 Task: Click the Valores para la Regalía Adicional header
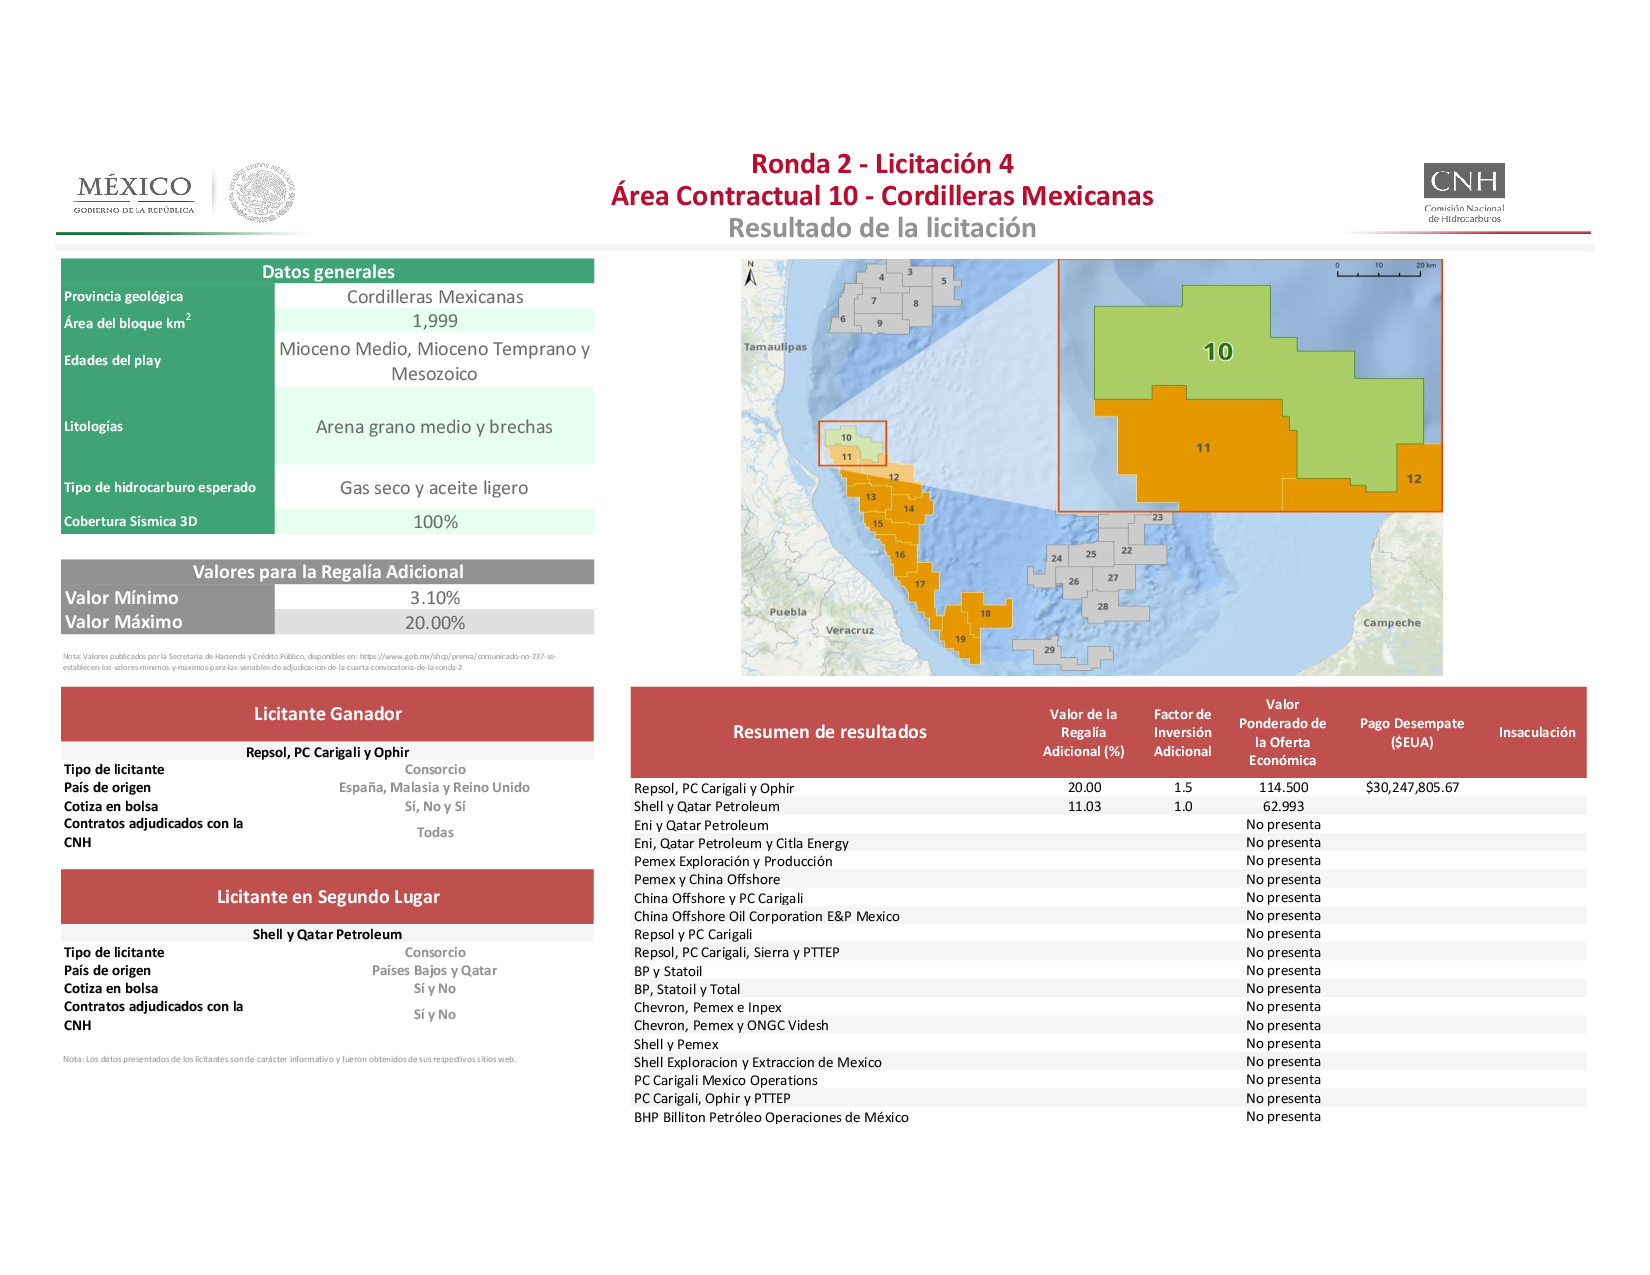pyautogui.click(x=328, y=572)
